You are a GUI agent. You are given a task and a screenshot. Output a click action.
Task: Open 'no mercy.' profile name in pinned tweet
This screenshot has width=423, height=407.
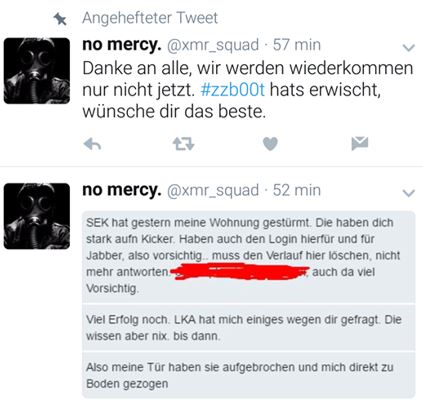122,45
